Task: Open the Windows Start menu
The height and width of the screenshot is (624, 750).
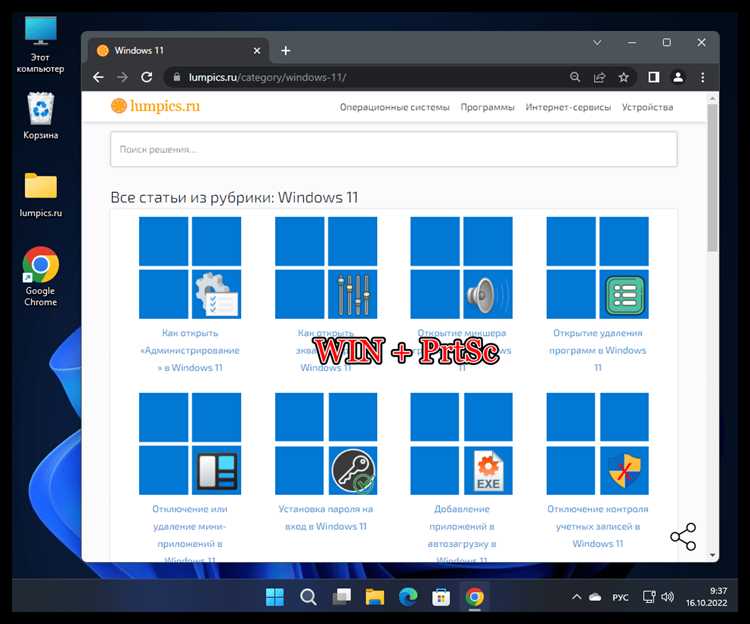Action: 275,597
